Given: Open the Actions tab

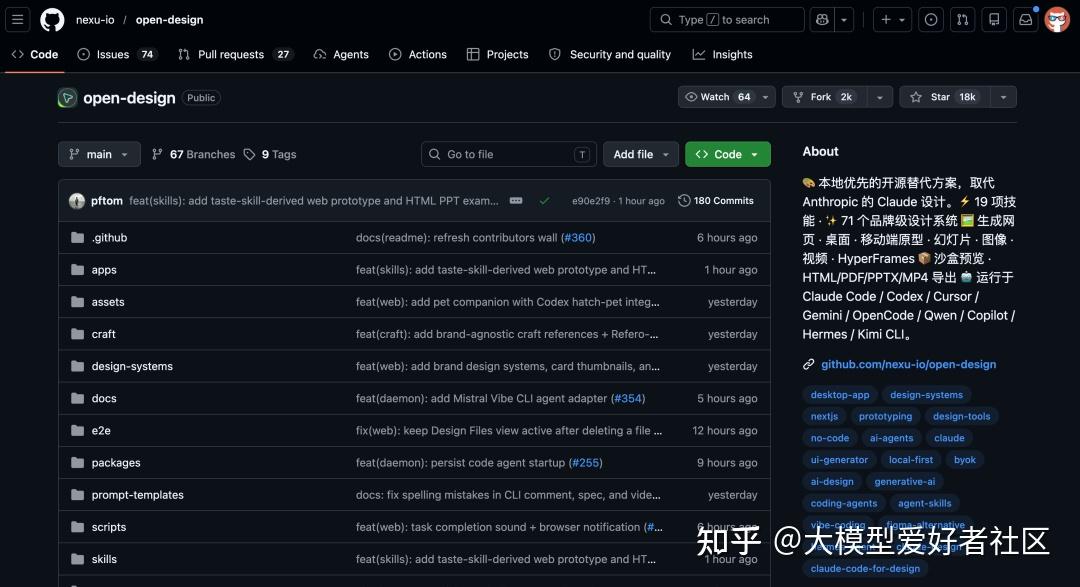Looking at the screenshot, I should 417,54.
